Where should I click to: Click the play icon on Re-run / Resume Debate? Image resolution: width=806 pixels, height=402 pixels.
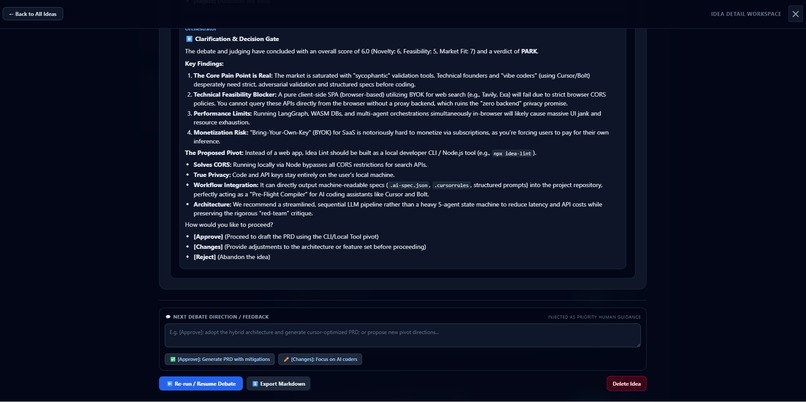tap(170, 384)
